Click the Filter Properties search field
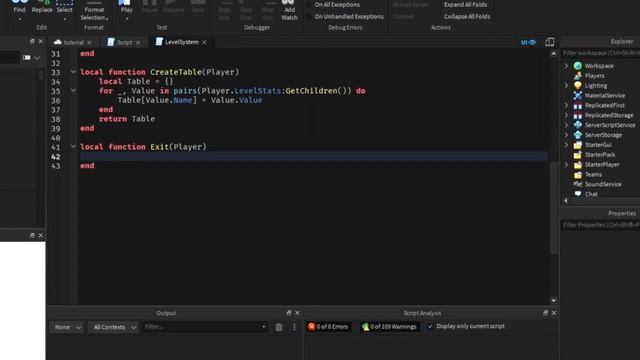This screenshot has width=640, height=360. 600,225
